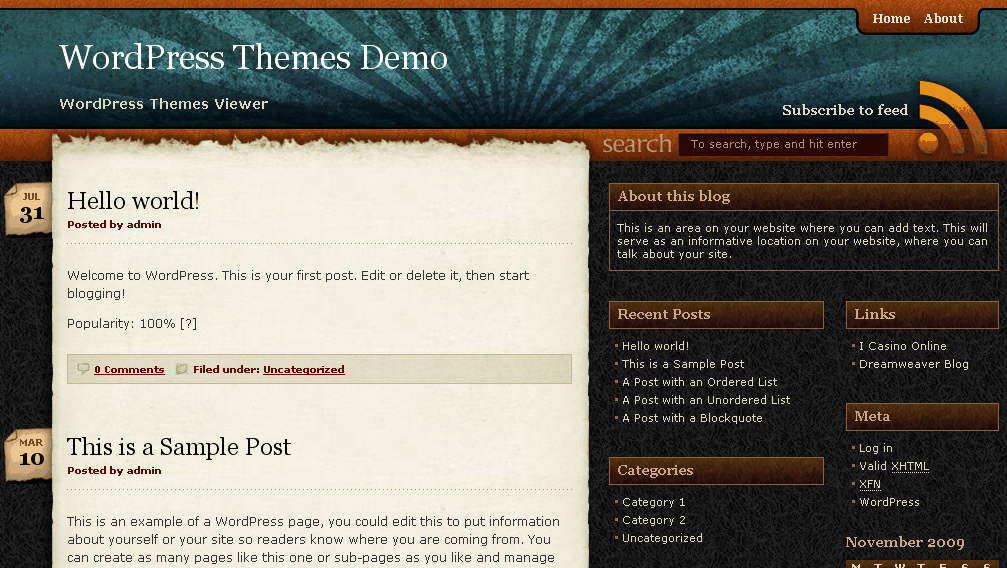The width and height of the screenshot is (1007, 568).
Task: Click Posted by admin under Hello world!
Action: click(x=114, y=224)
